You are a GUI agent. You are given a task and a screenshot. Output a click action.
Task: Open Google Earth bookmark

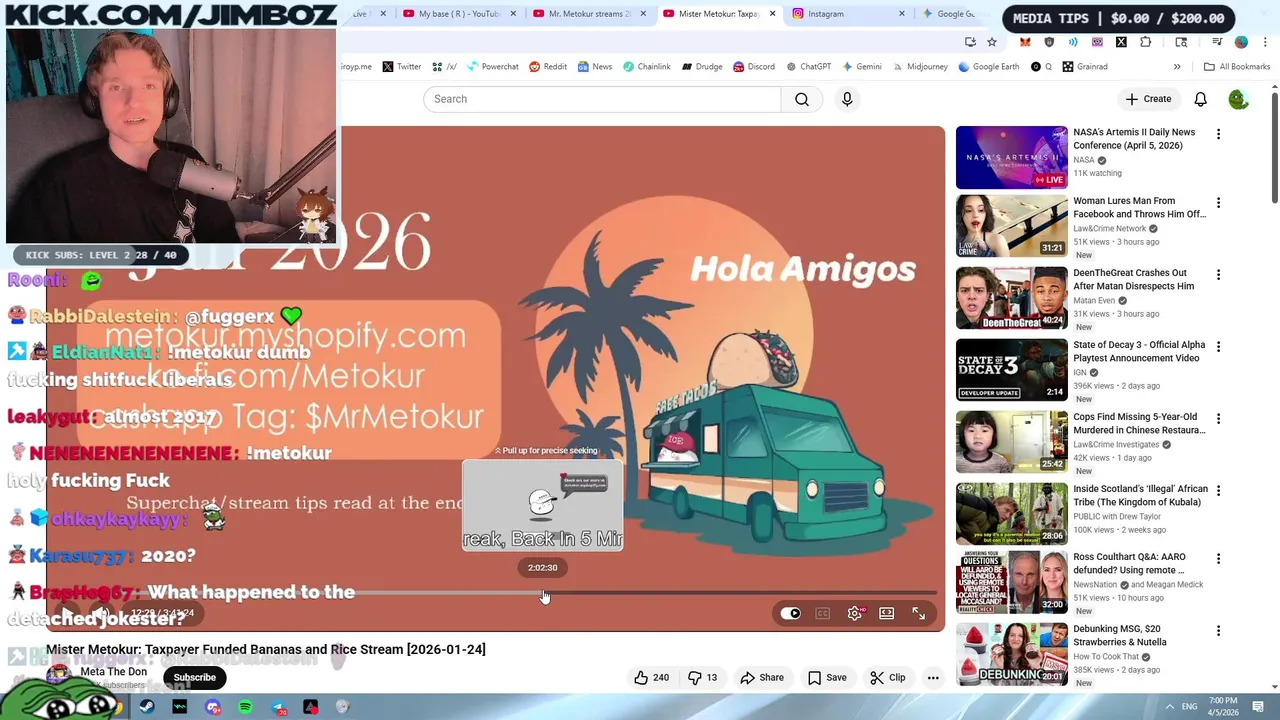(x=988, y=67)
